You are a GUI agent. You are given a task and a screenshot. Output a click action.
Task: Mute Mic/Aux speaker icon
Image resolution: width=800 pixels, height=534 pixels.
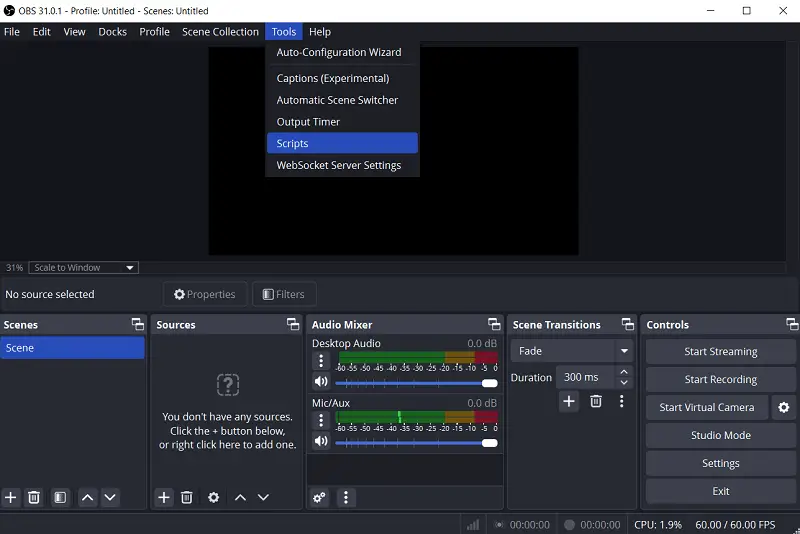pyautogui.click(x=321, y=441)
